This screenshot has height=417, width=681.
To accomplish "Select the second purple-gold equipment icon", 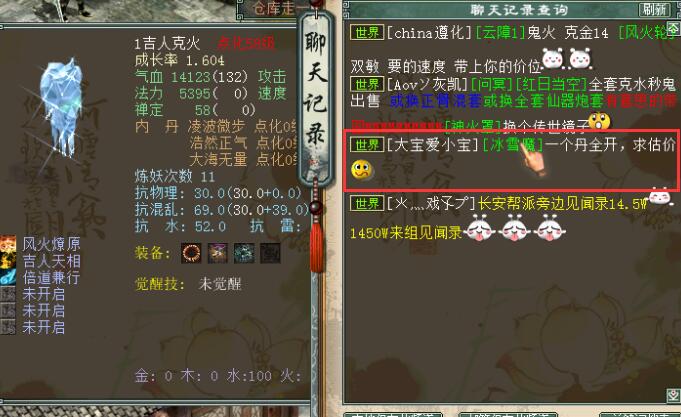I will 218,253.
